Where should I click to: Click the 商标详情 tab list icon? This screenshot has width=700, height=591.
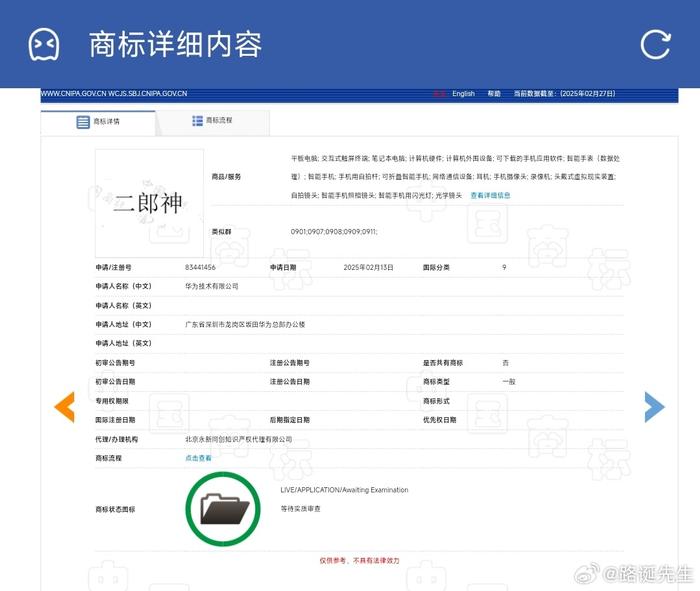click(83, 122)
